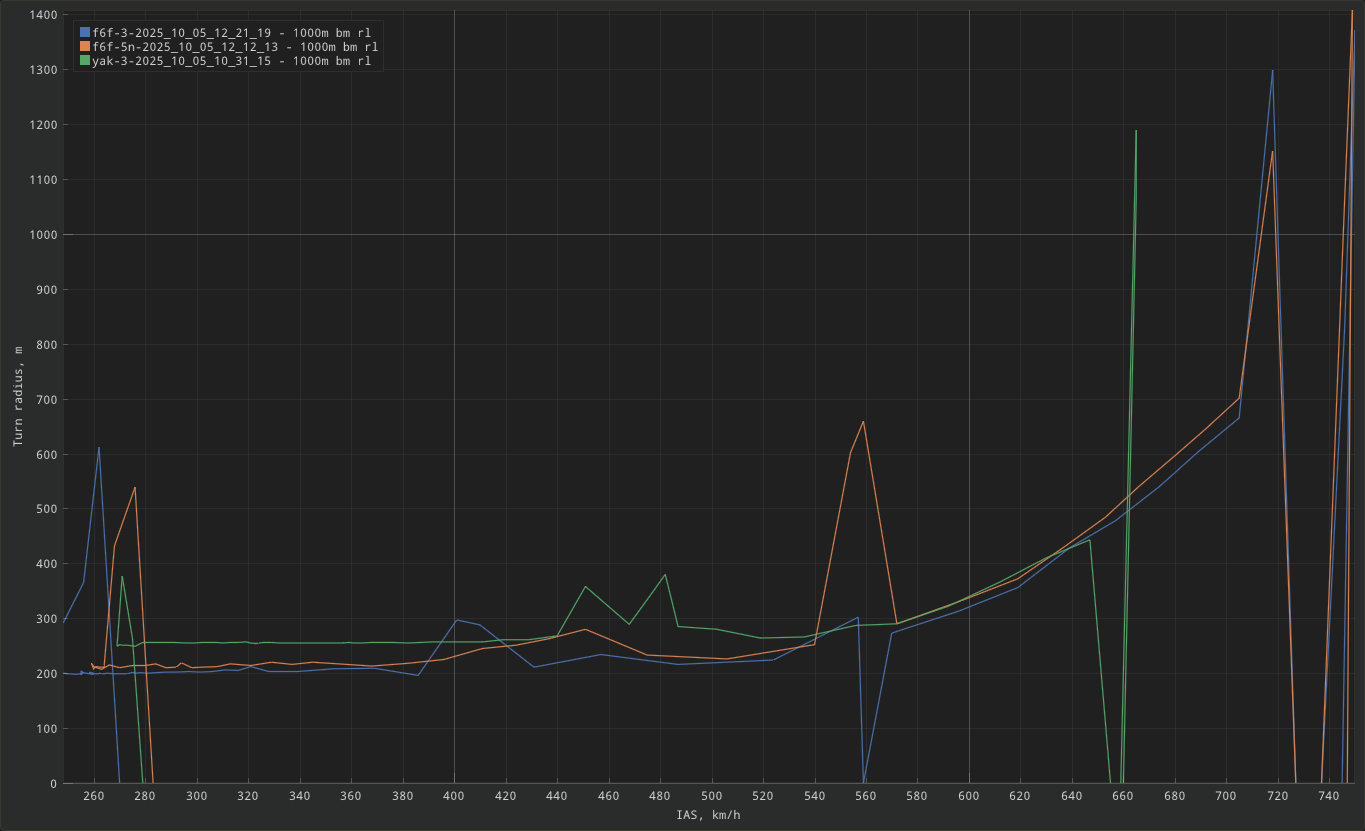Click the 400 tick on the x-axis

coord(454,796)
